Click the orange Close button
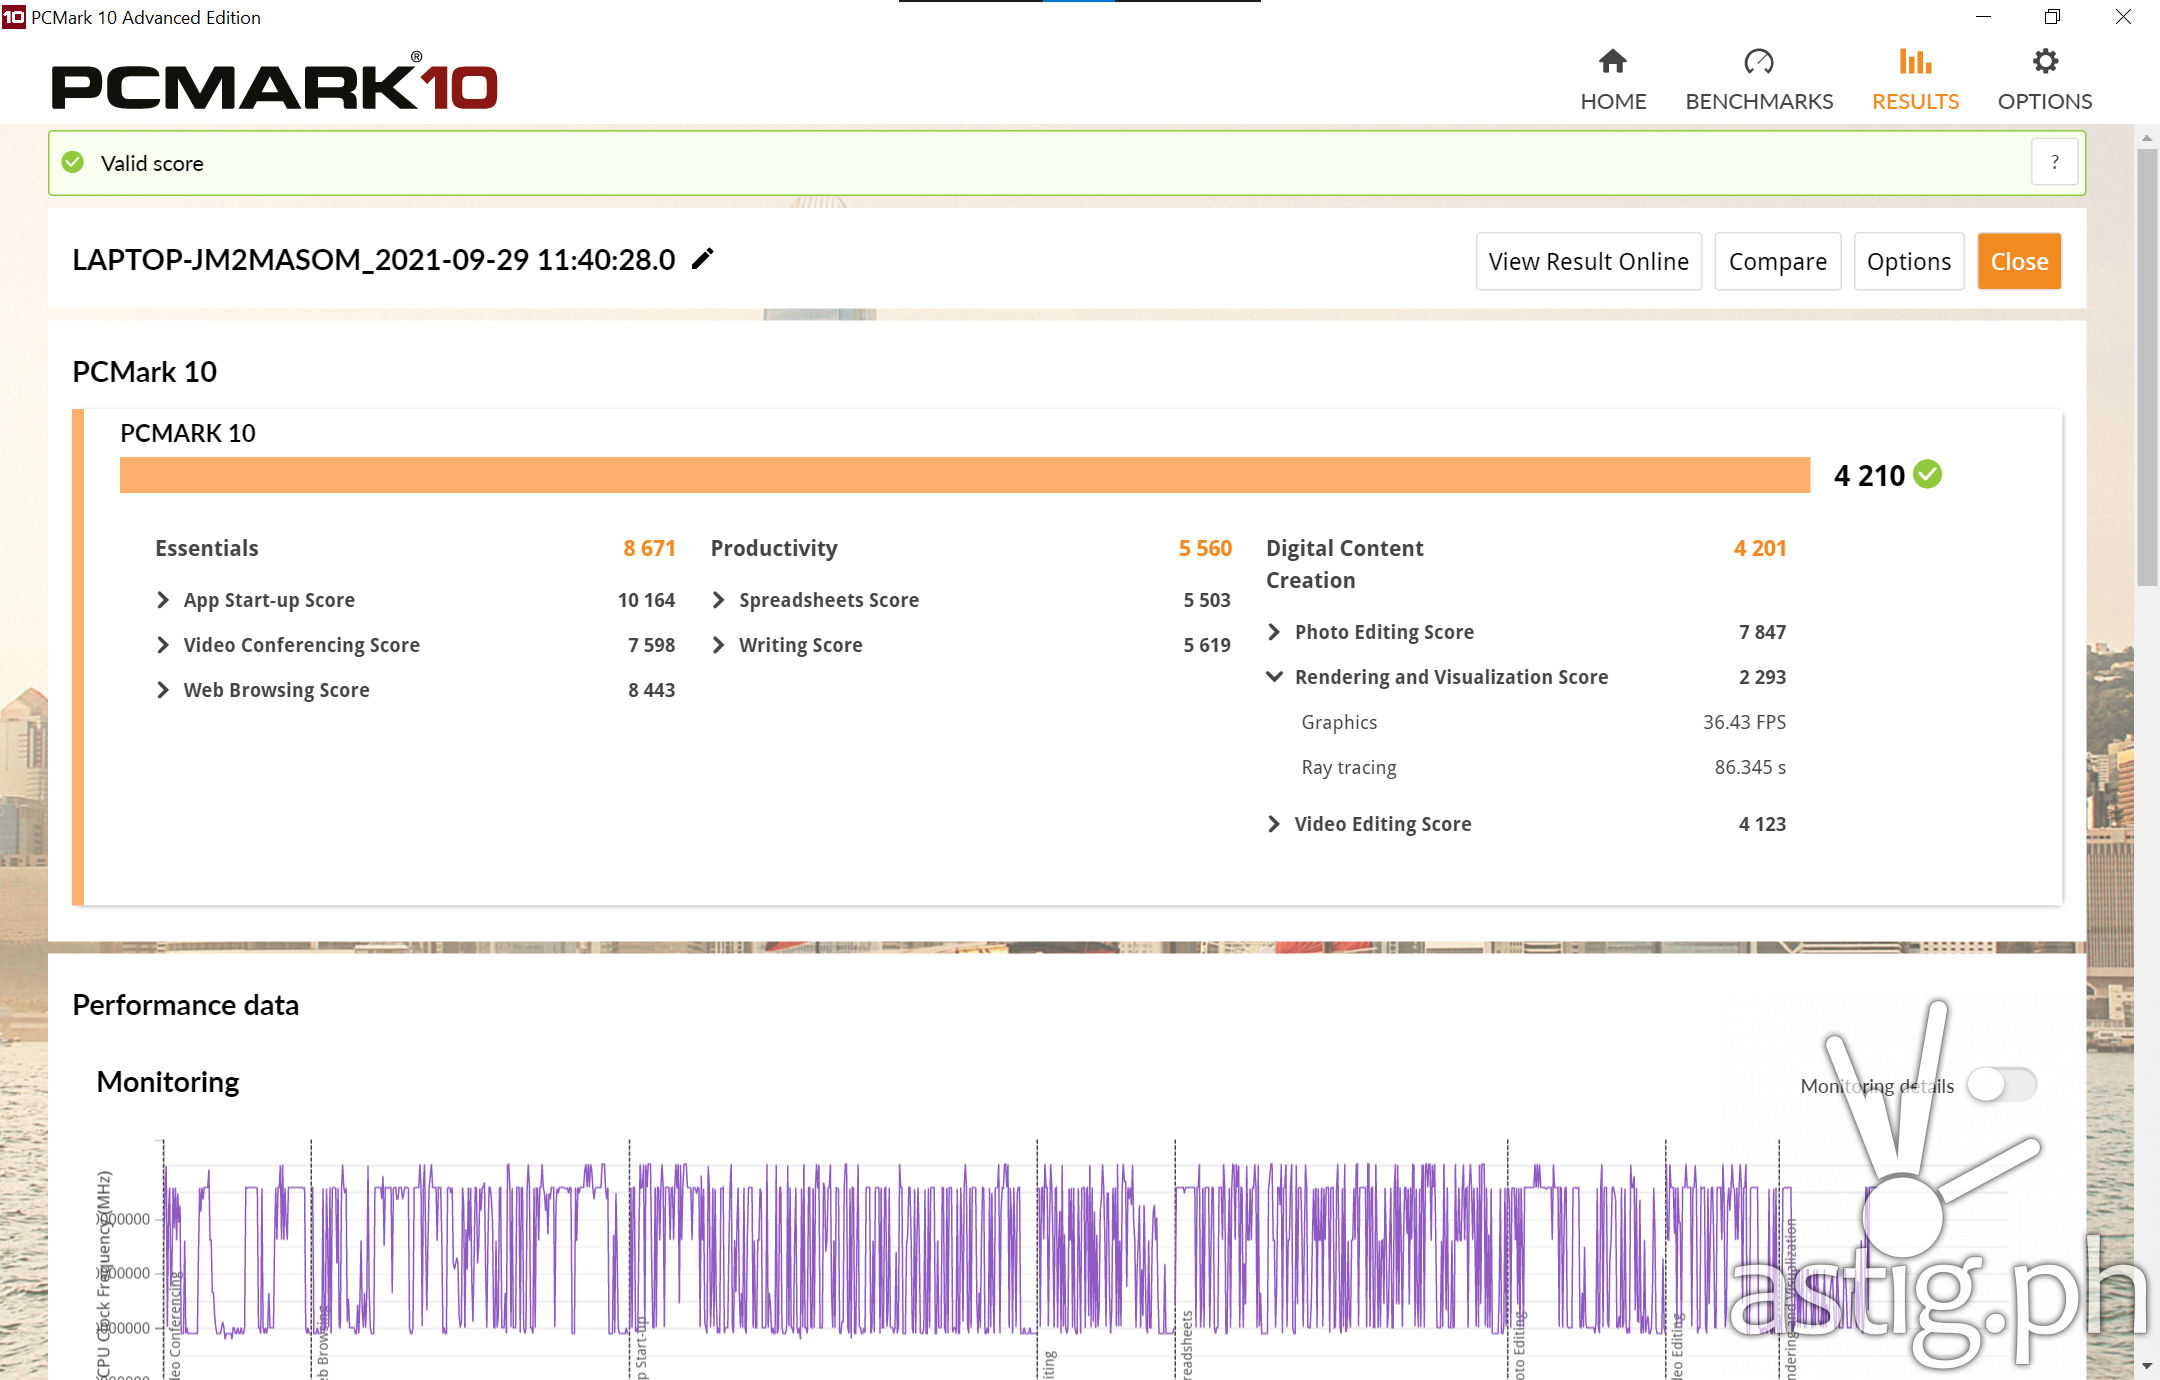This screenshot has width=2160, height=1380. 2018,261
